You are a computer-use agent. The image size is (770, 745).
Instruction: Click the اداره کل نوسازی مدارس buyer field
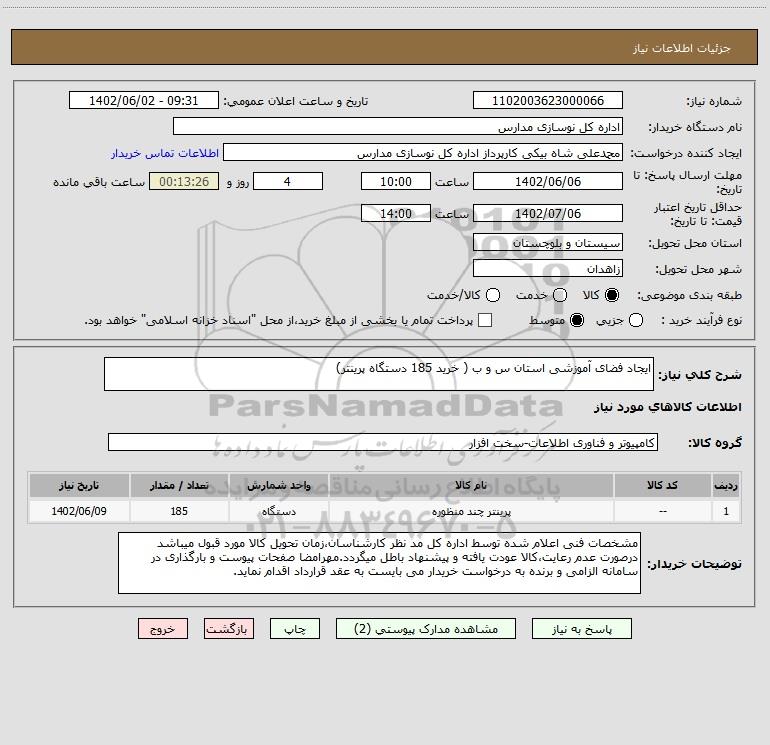point(398,126)
